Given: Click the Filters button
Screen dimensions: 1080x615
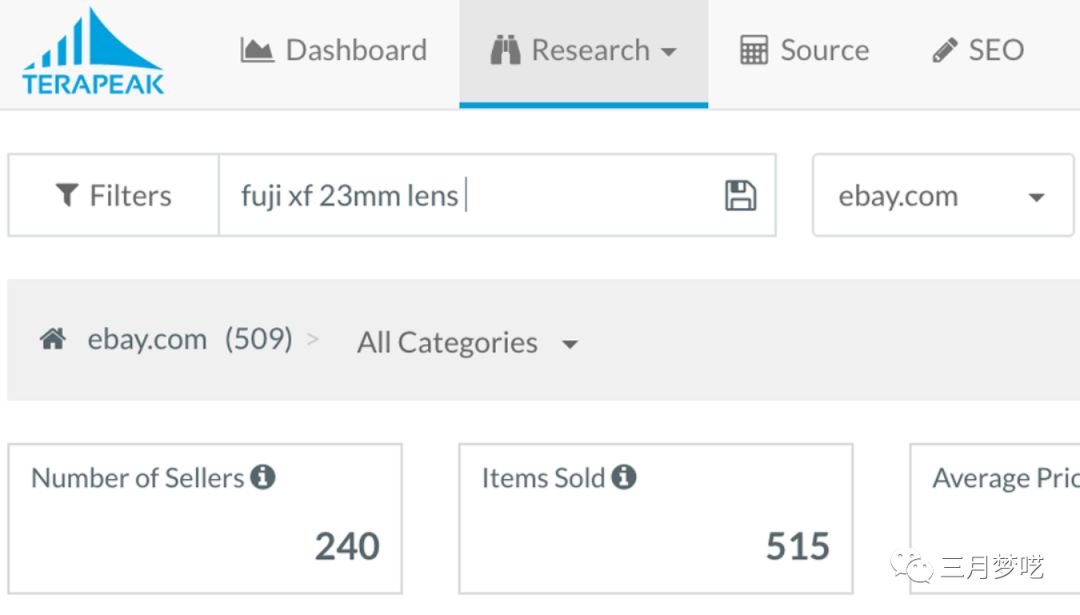Looking at the screenshot, I should click(x=113, y=196).
